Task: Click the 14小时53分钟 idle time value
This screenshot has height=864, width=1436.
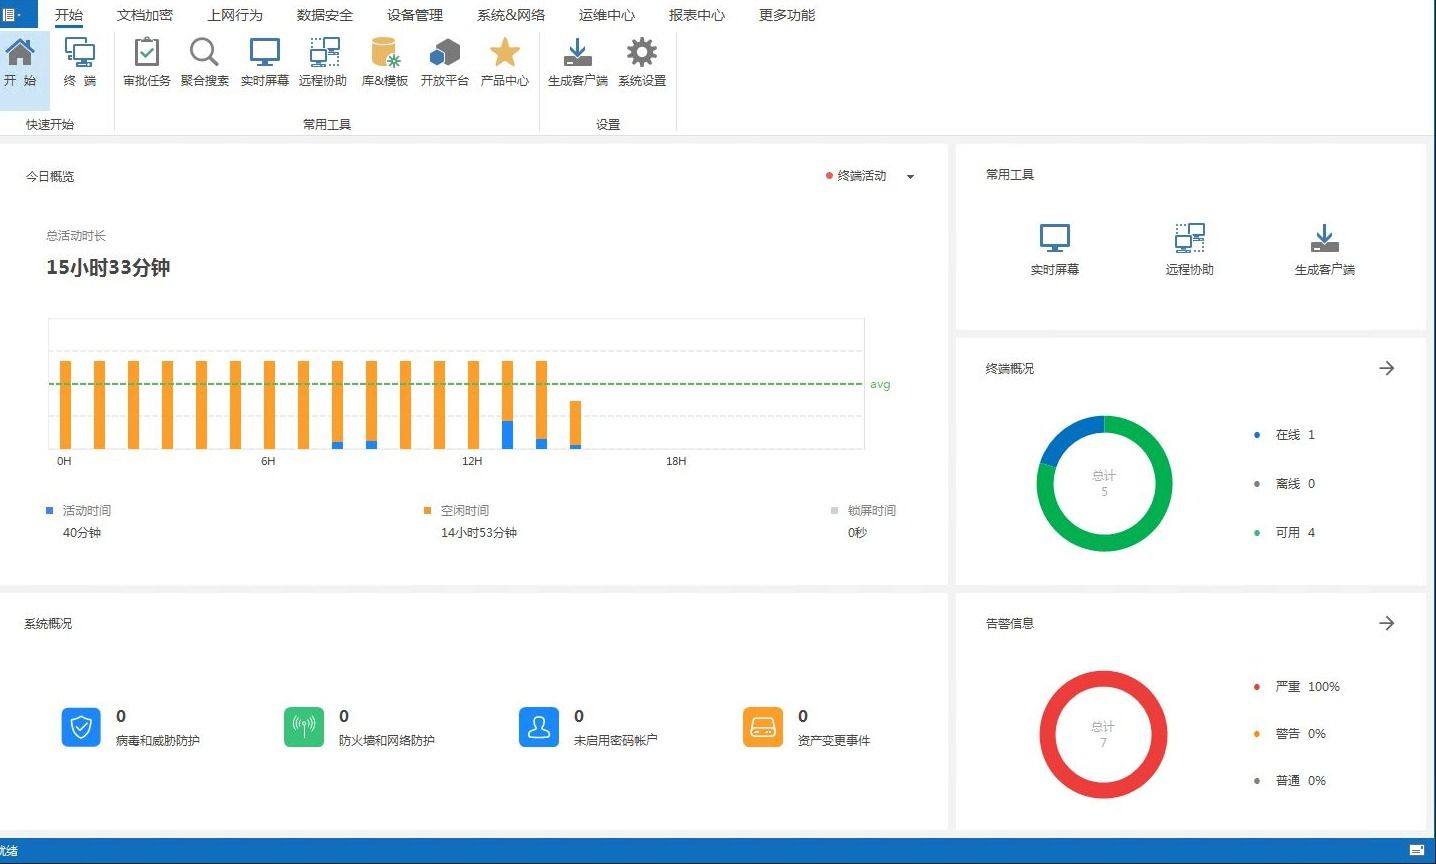Action: pyautogui.click(x=479, y=533)
